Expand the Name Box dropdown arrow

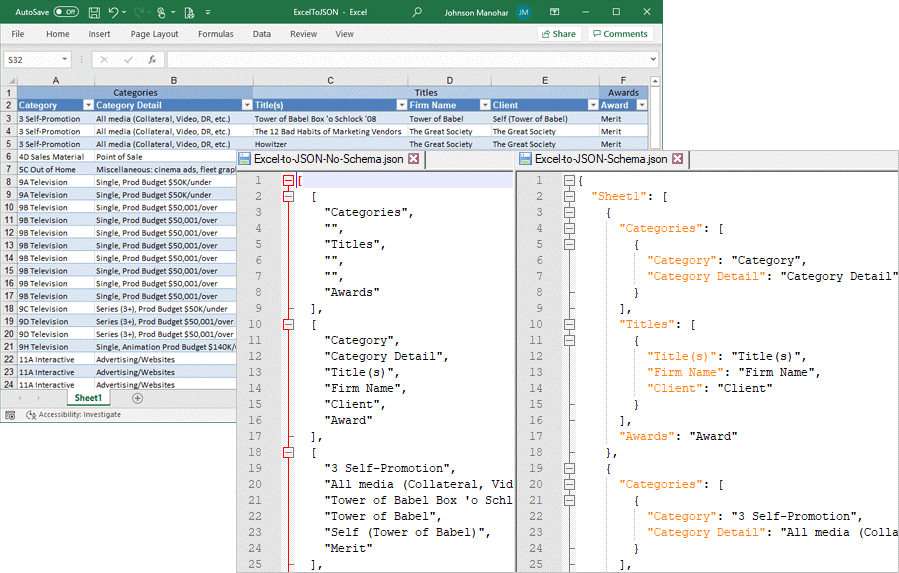tap(64, 60)
